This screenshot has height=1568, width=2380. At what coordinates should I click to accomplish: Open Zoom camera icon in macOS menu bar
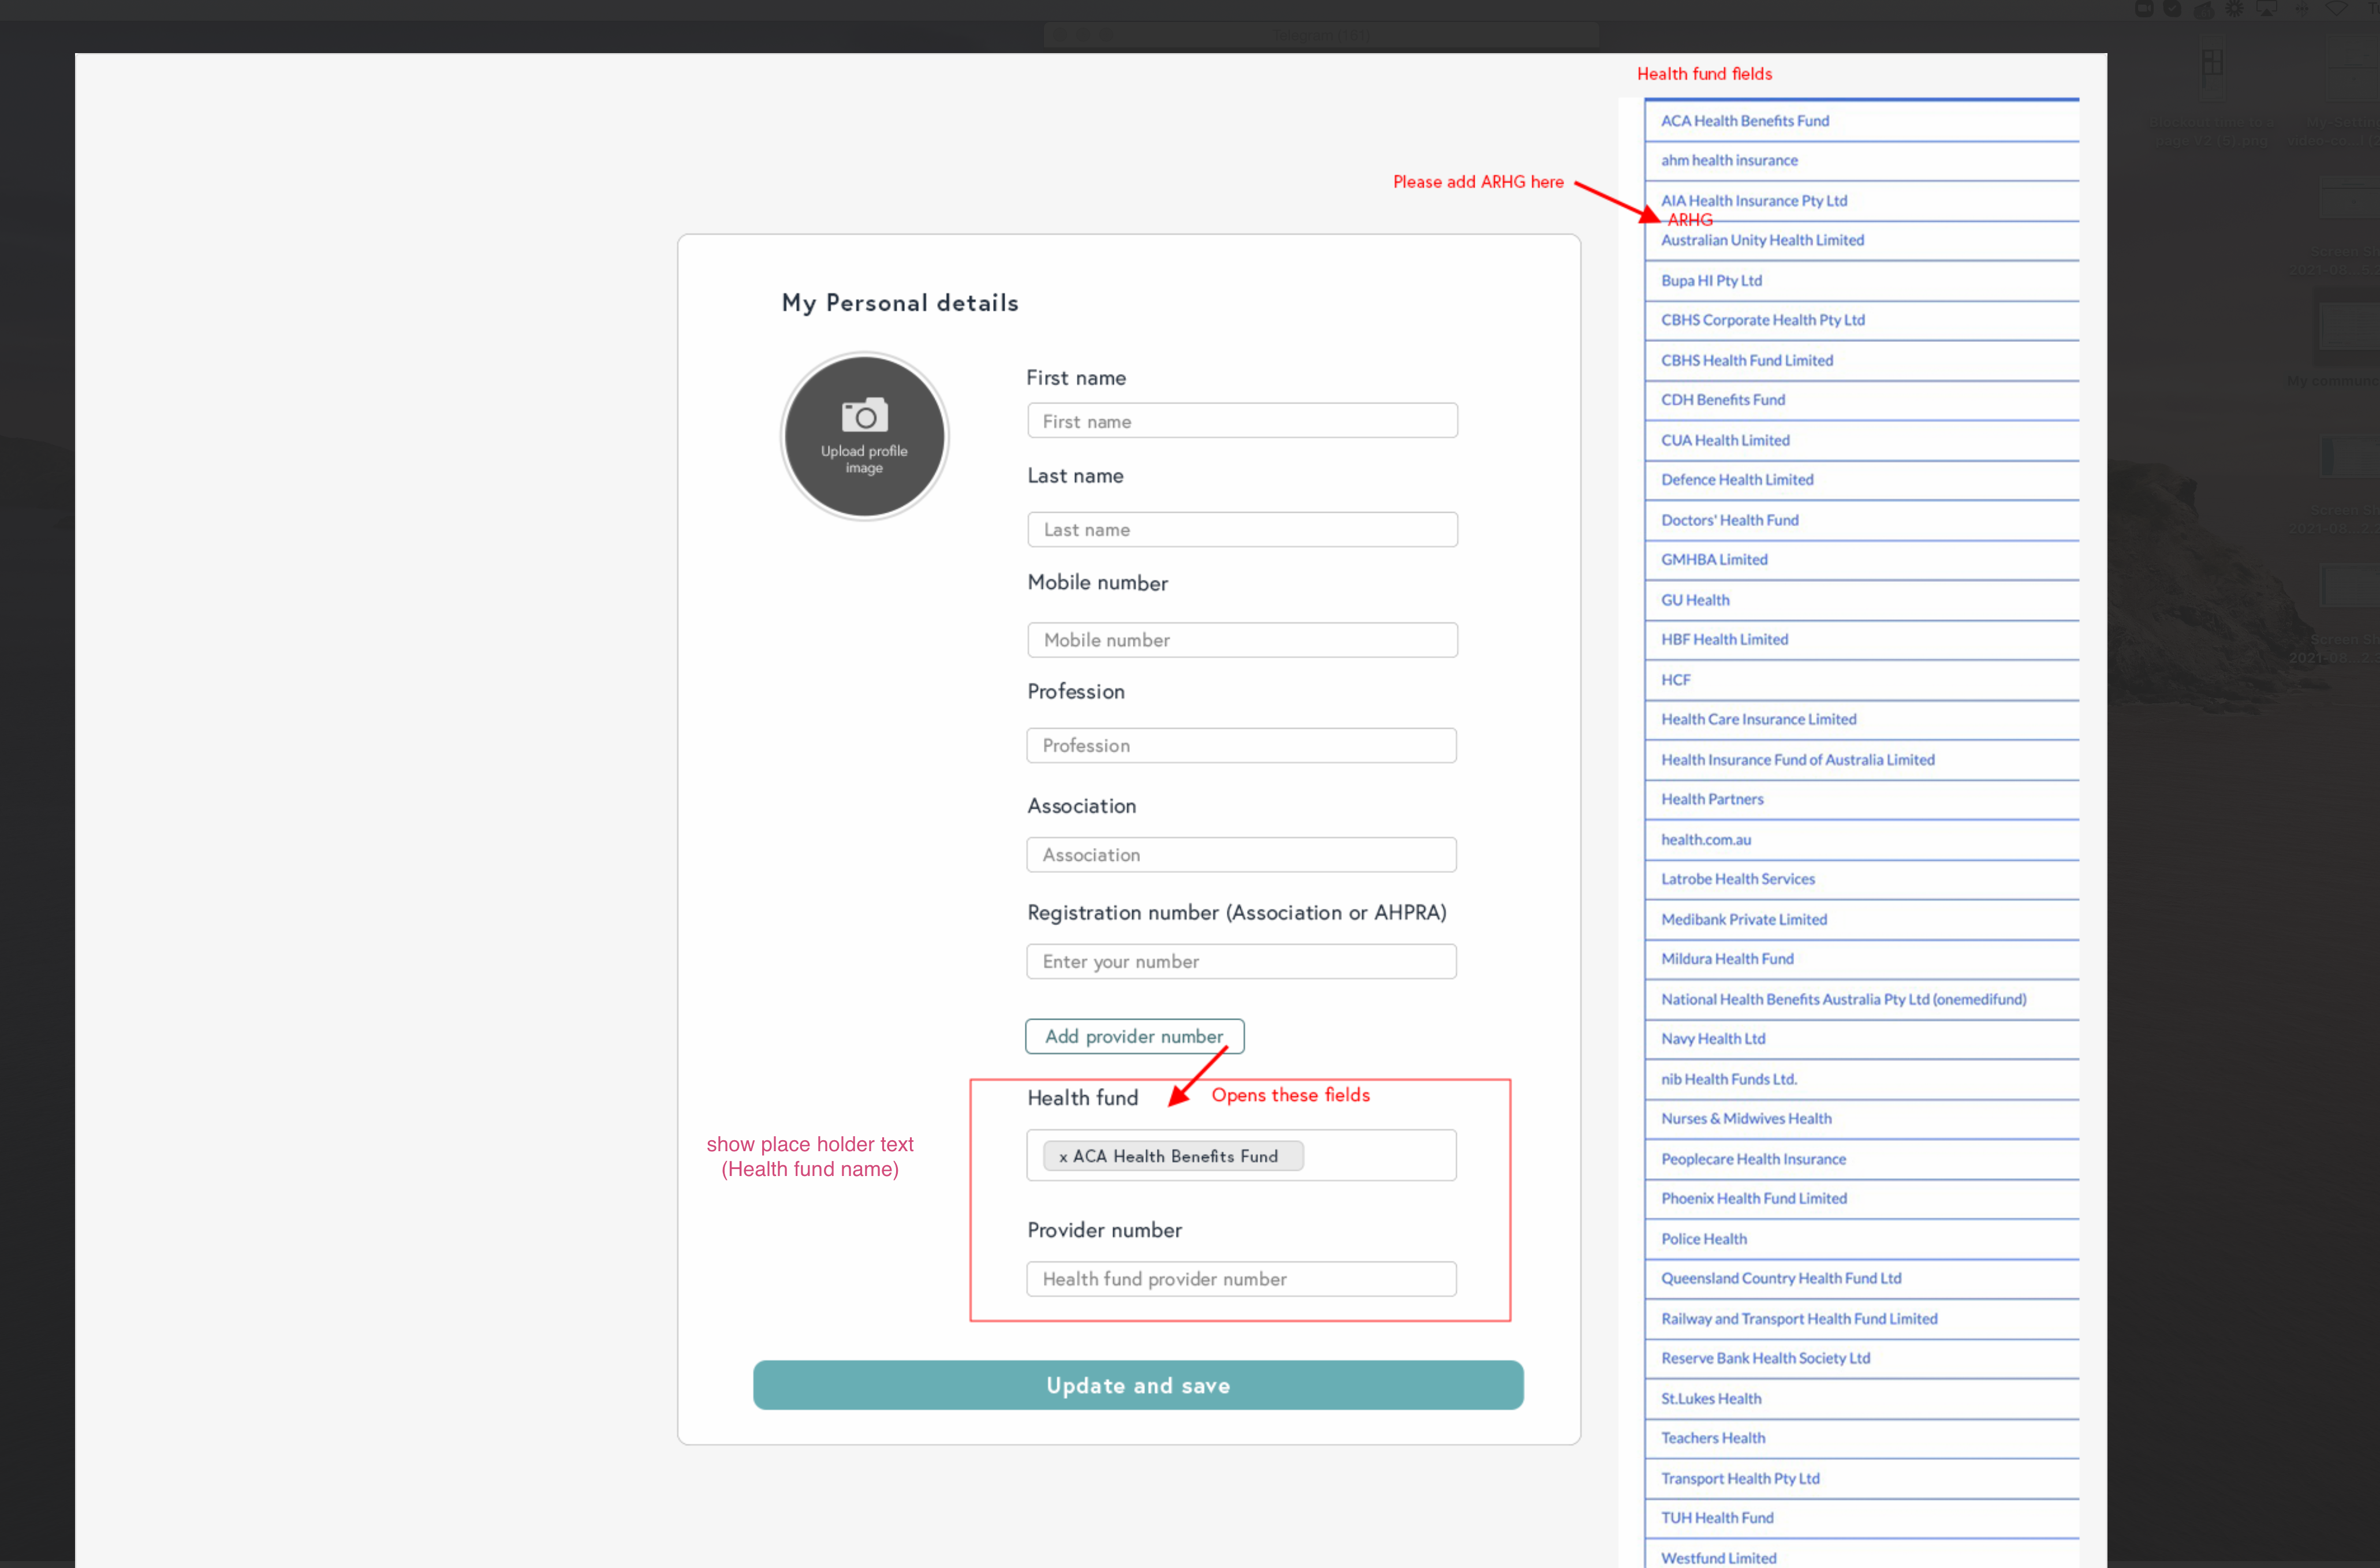pos(2144,8)
